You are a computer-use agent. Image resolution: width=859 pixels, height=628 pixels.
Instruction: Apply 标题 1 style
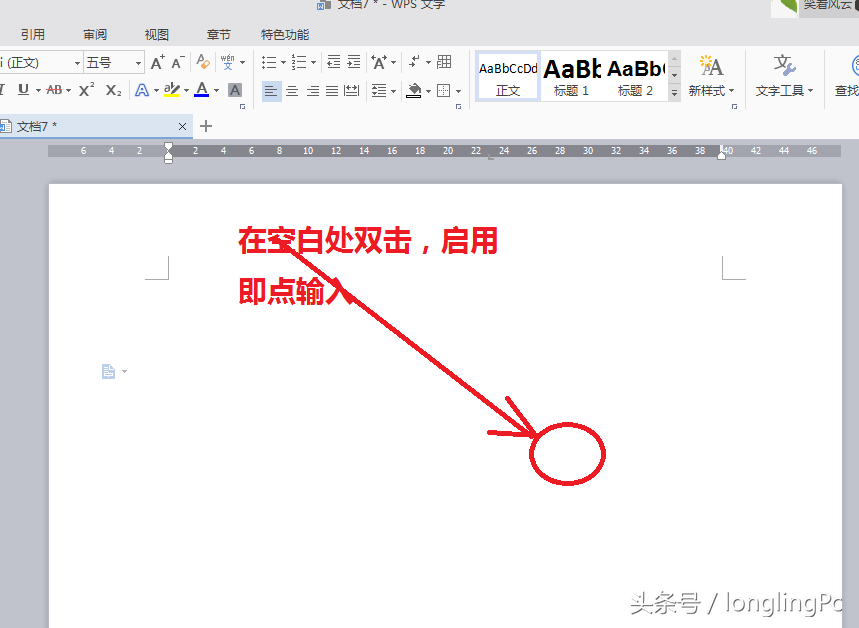pos(571,76)
